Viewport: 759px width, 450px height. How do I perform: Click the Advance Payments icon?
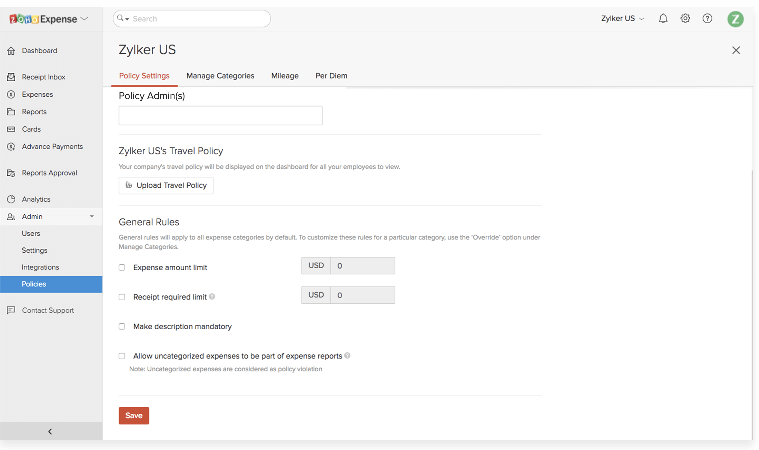coord(11,147)
